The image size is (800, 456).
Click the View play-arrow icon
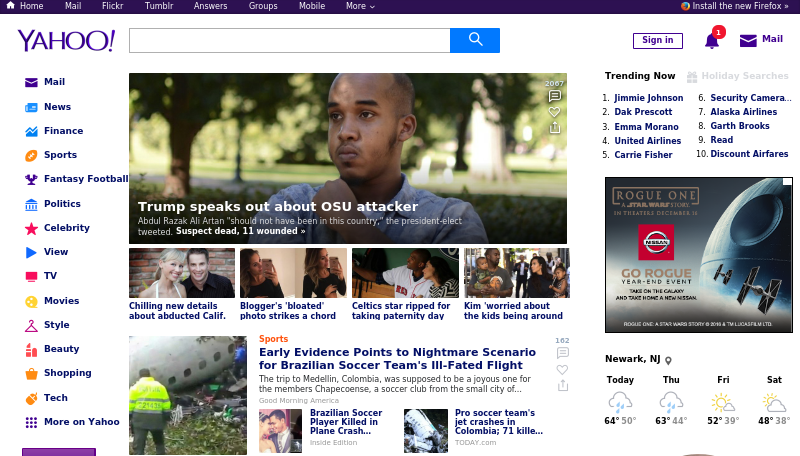click(x=31, y=252)
